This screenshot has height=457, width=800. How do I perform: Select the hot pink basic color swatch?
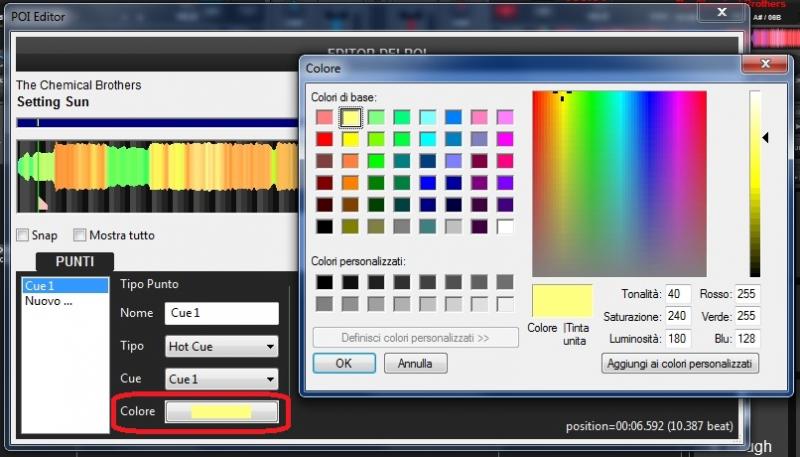tap(505, 161)
